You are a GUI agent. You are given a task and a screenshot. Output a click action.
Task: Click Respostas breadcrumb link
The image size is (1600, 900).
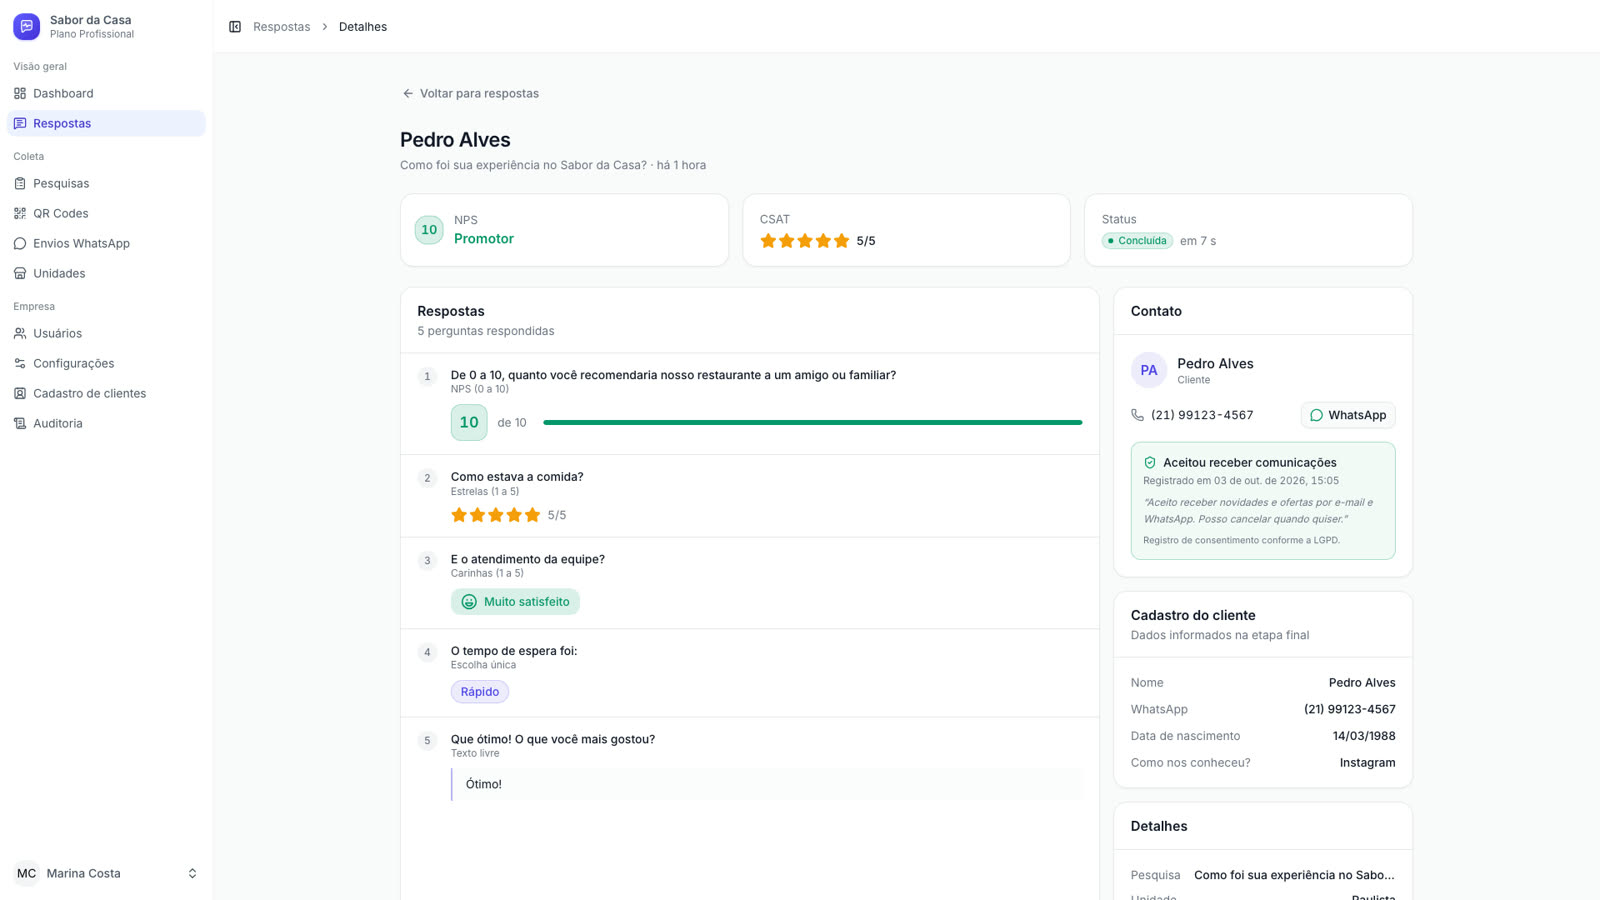pos(281,27)
